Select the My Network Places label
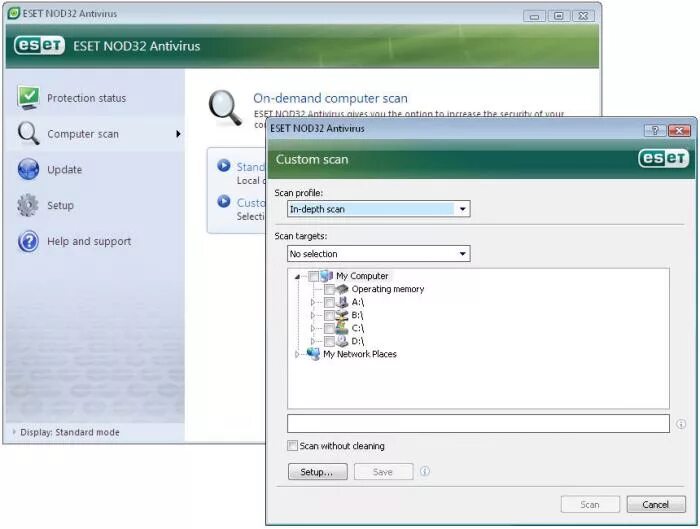 360,354
